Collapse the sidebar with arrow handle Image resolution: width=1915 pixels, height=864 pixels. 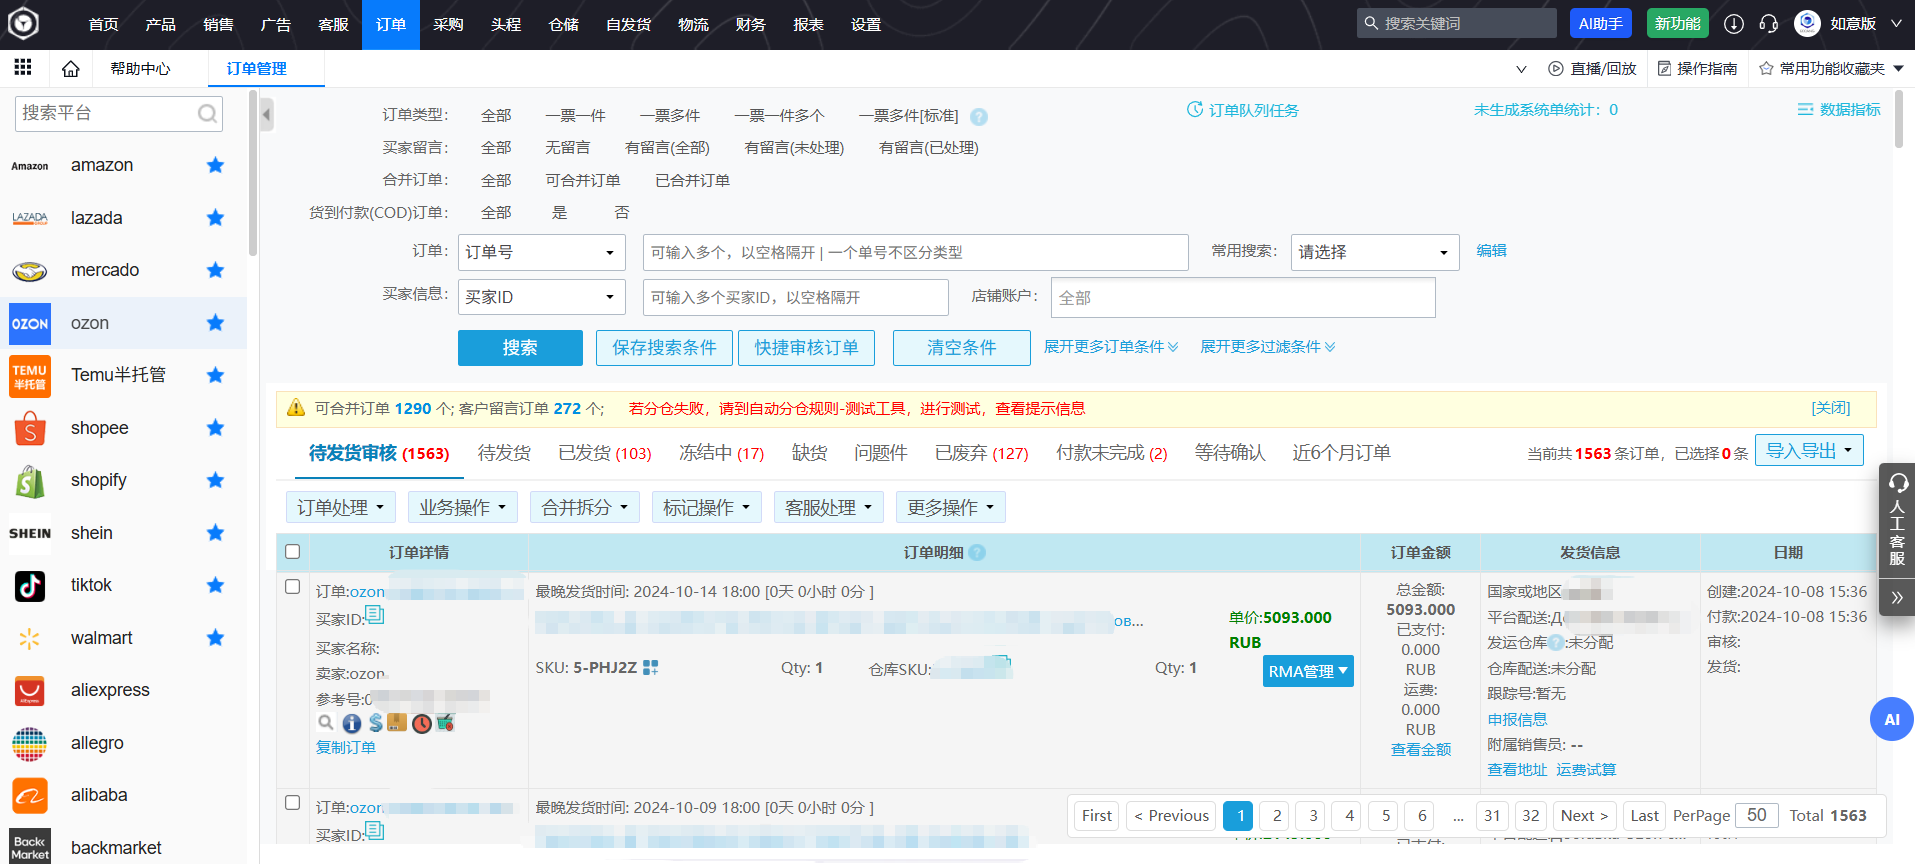click(x=266, y=115)
